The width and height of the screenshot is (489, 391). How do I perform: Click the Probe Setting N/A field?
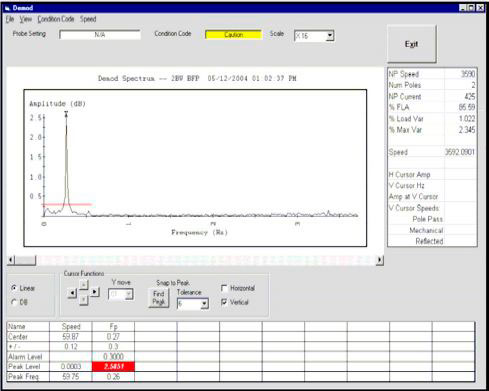(100, 35)
